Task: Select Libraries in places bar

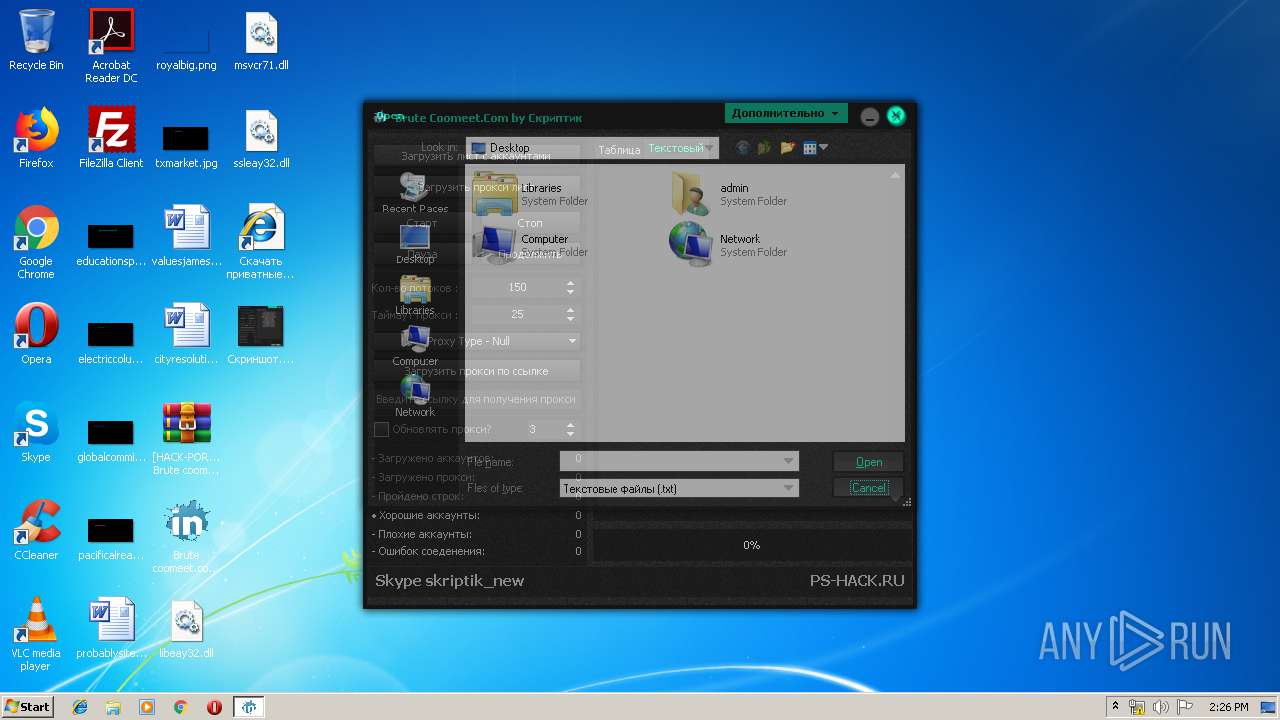Action: click(415, 295)
